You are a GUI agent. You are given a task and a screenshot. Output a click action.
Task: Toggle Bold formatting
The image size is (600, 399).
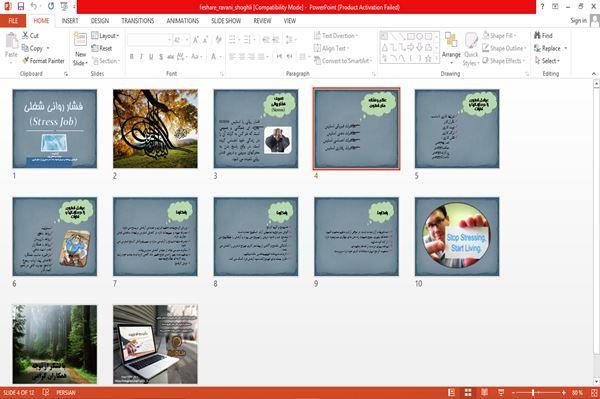pos(131,57)
